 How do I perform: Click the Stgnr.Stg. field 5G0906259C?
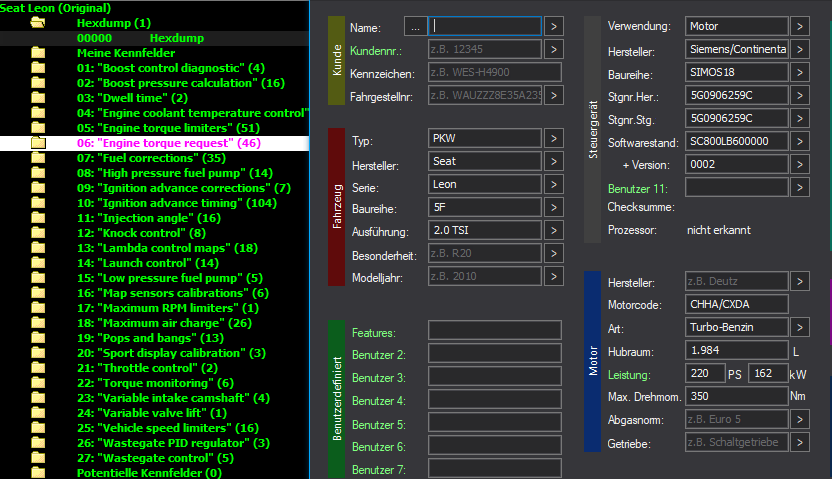click(x=736, y=118)
